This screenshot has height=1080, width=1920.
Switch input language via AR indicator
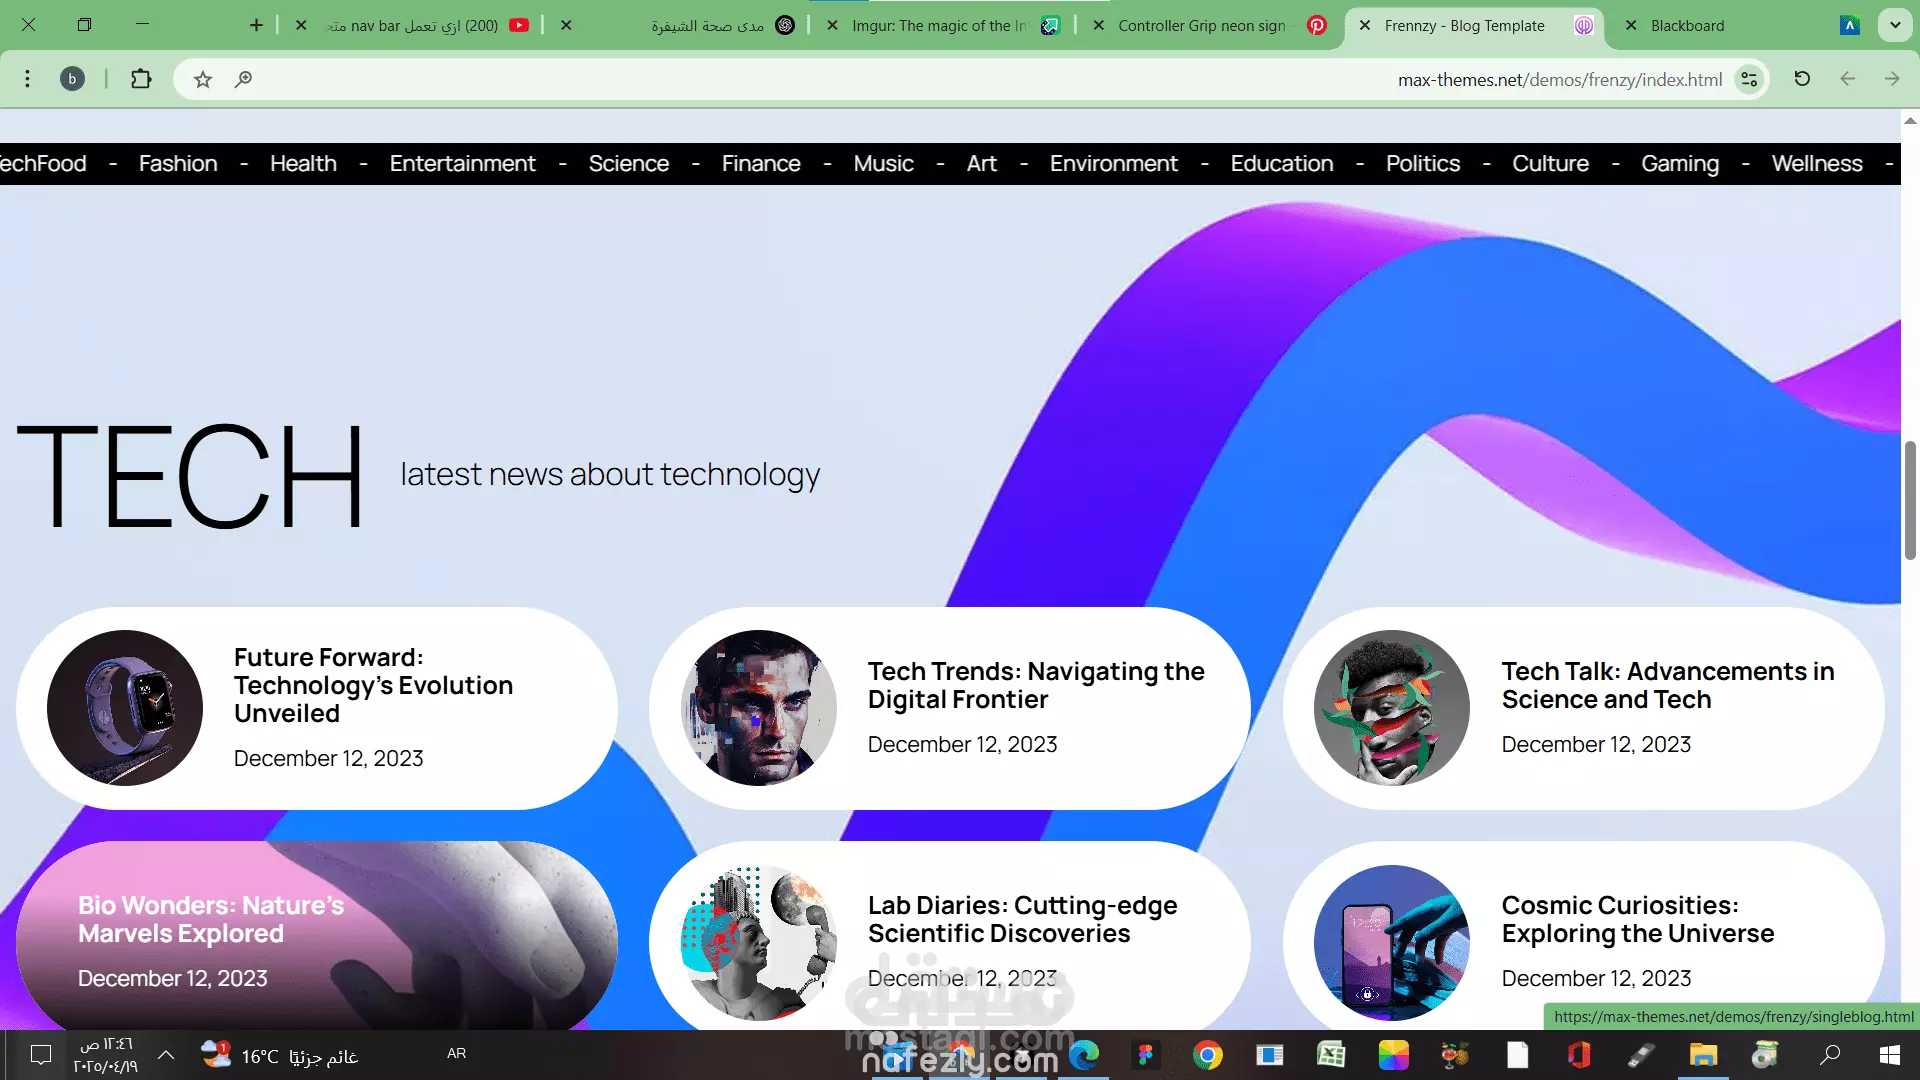(x=456, y=1053)
